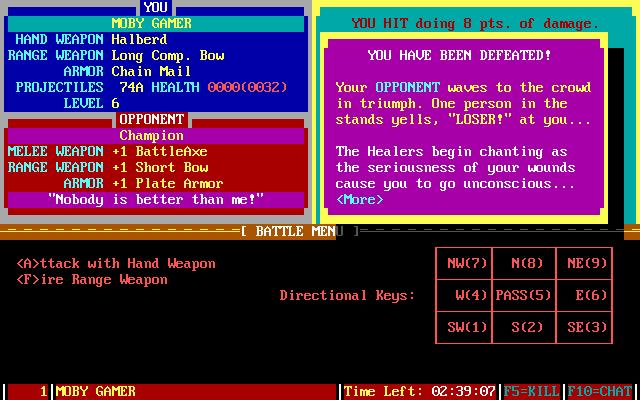Click the YOU panel title

tap(156, 7)
